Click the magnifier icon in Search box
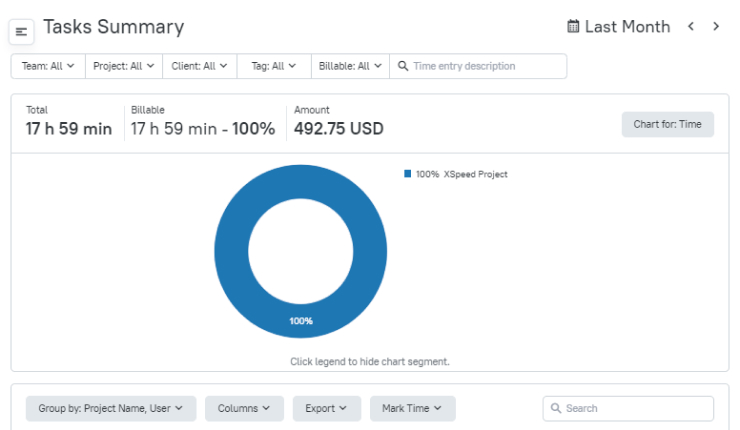 [x=556, y=408]
